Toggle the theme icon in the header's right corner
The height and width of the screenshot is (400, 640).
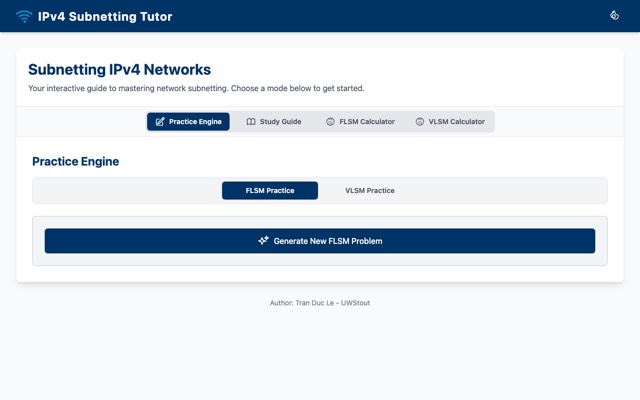[x=614, y=16]
